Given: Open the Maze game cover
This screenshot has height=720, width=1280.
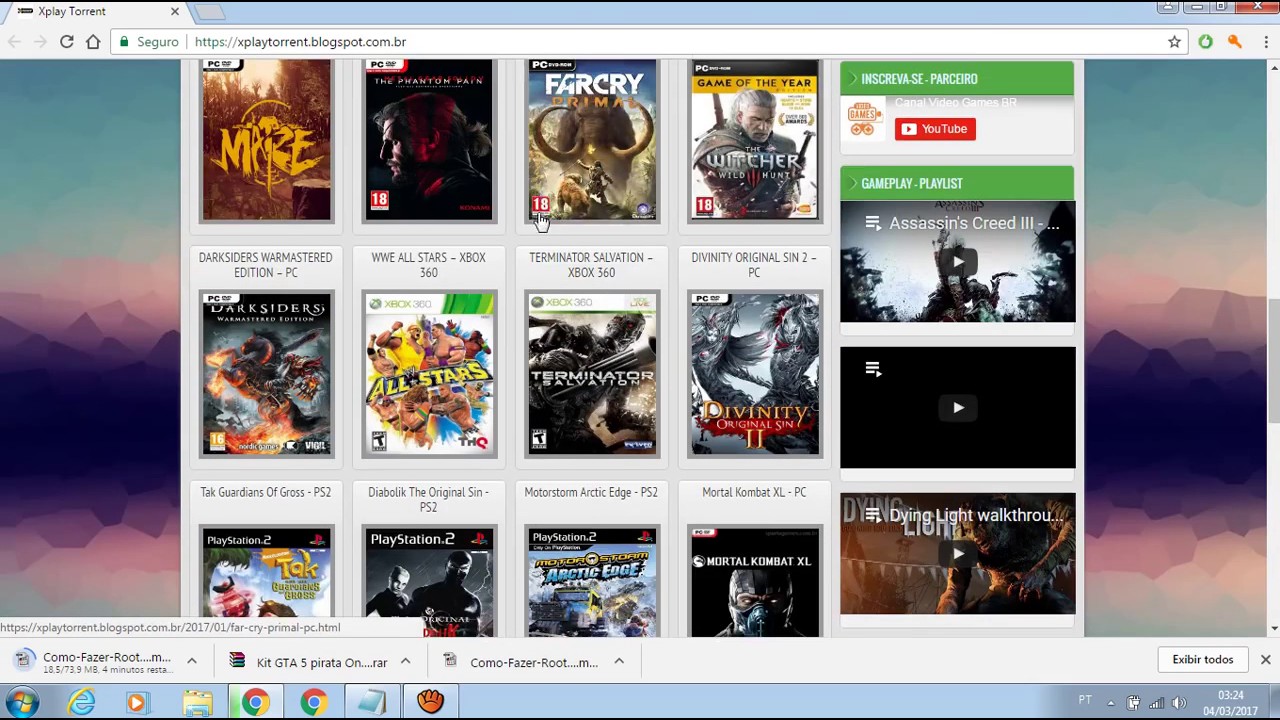Looking at the screenshot, I should pyautogui.click(x=266, y=140).
